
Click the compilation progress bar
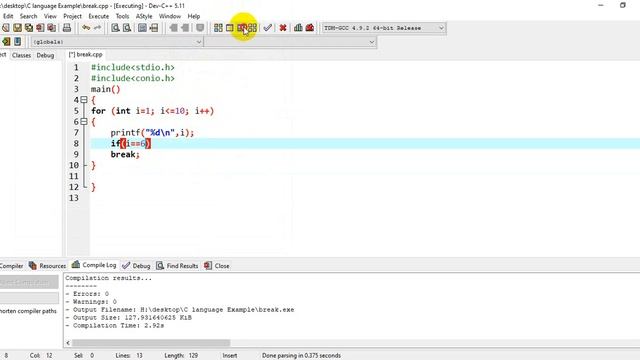(29, 298)
